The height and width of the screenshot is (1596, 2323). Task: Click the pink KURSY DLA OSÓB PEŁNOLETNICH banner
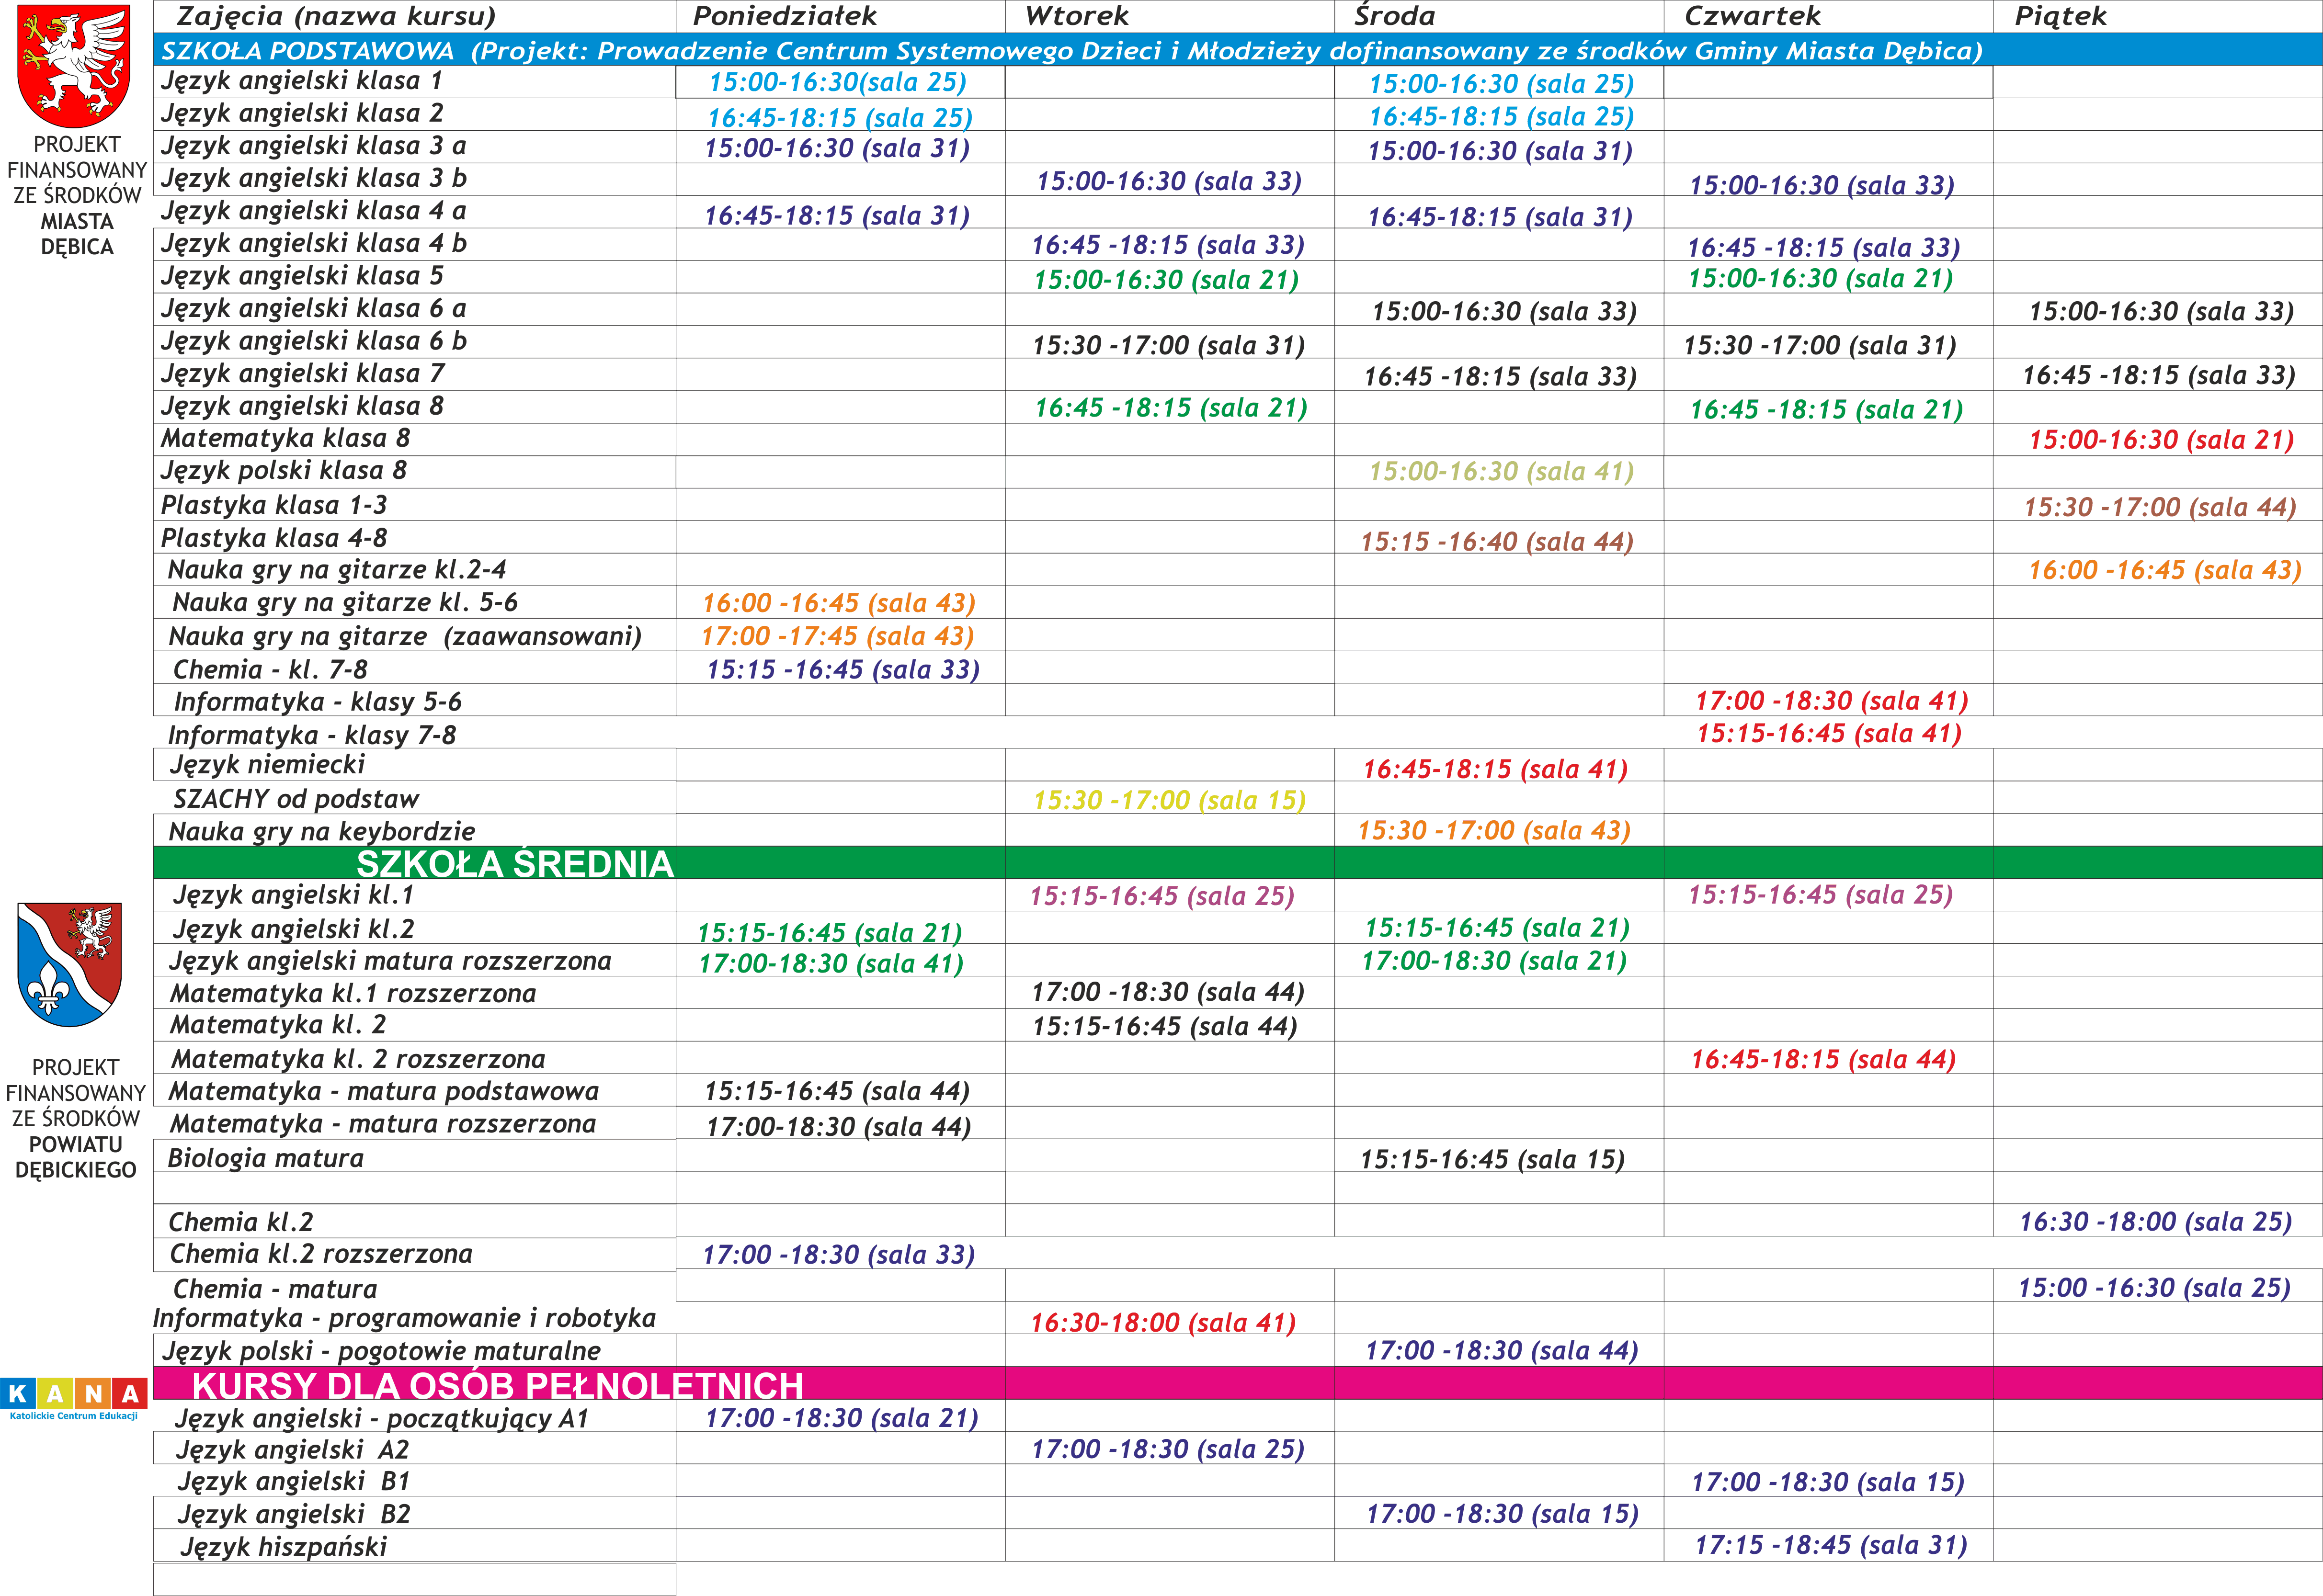[1238, 1384]
